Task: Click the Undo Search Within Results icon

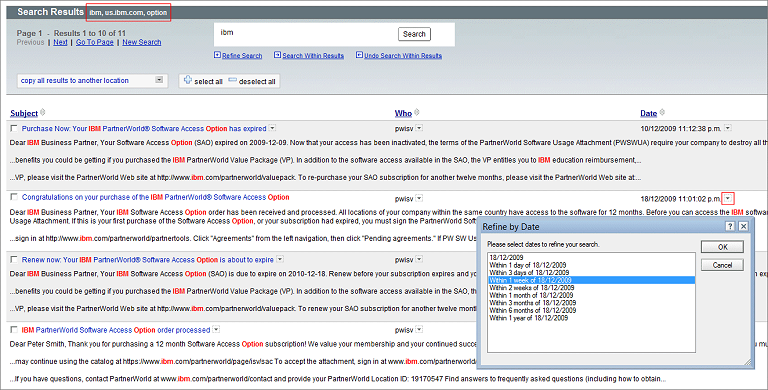Action: 359,55
